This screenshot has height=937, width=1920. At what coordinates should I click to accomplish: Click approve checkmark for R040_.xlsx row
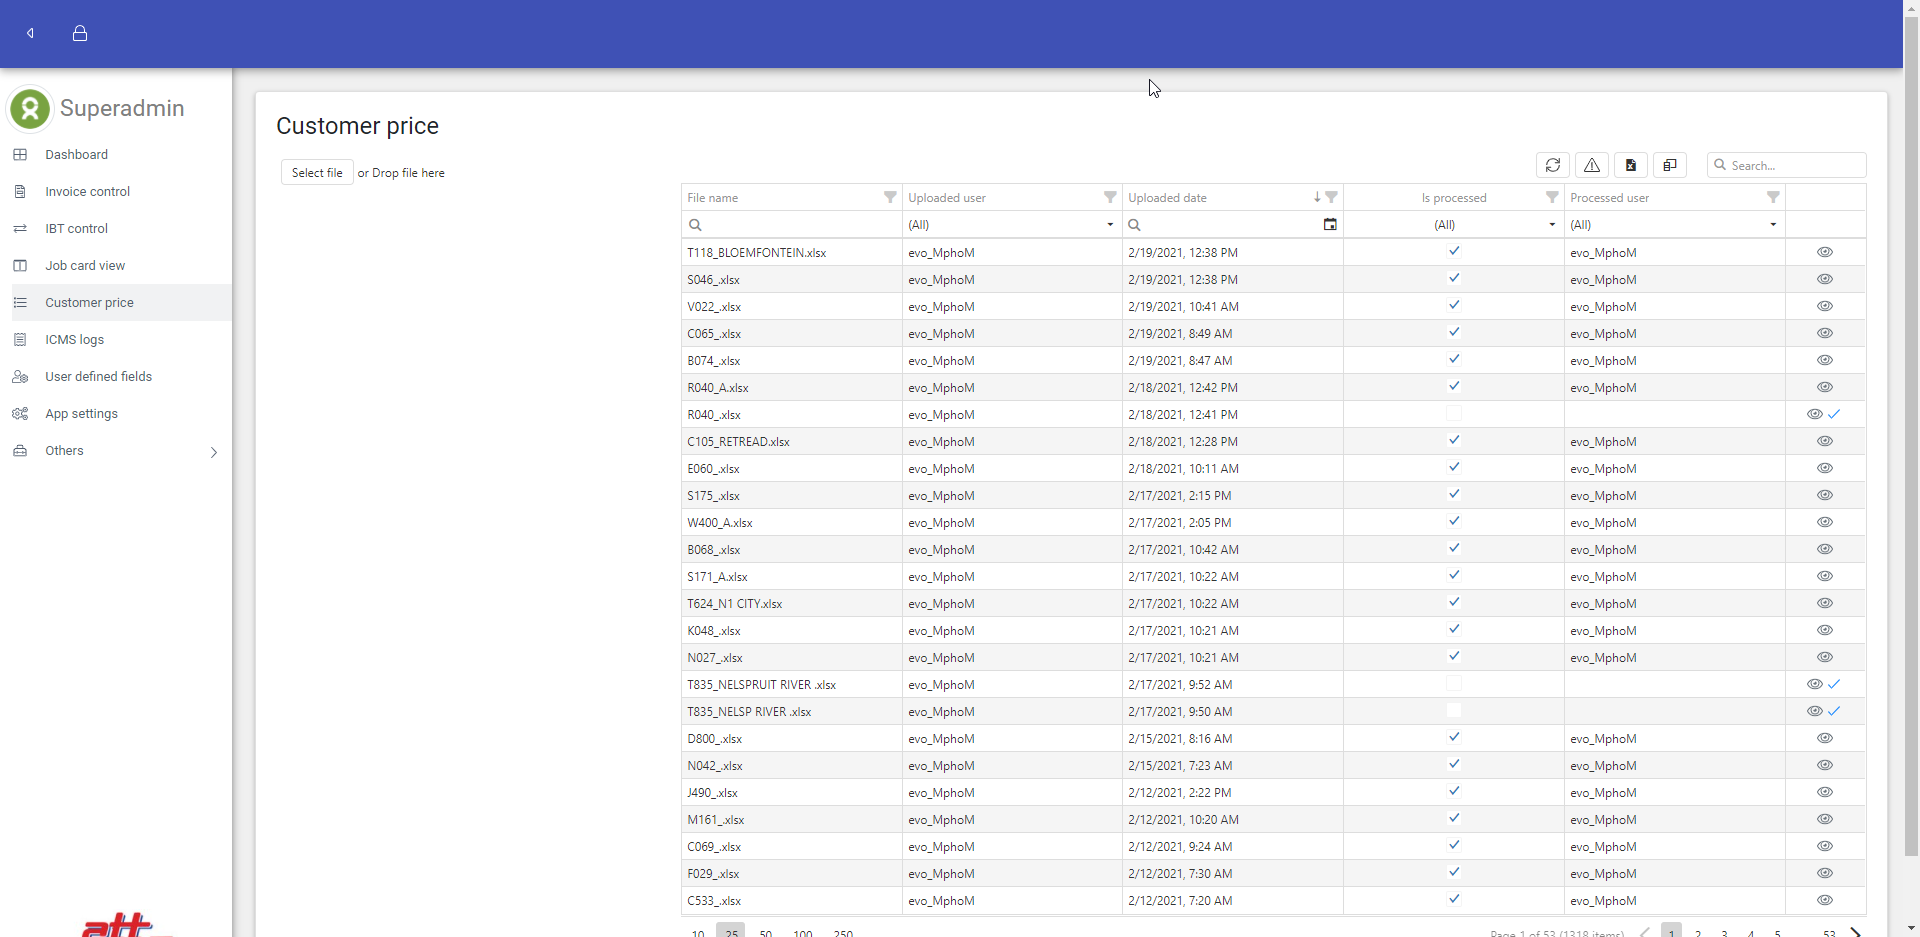pyautogui.click(x=1834, y=414)
